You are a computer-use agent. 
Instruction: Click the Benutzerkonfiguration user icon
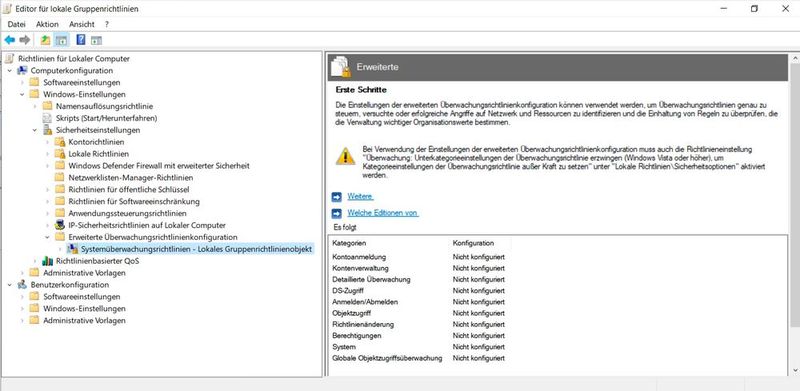[22, 285]
